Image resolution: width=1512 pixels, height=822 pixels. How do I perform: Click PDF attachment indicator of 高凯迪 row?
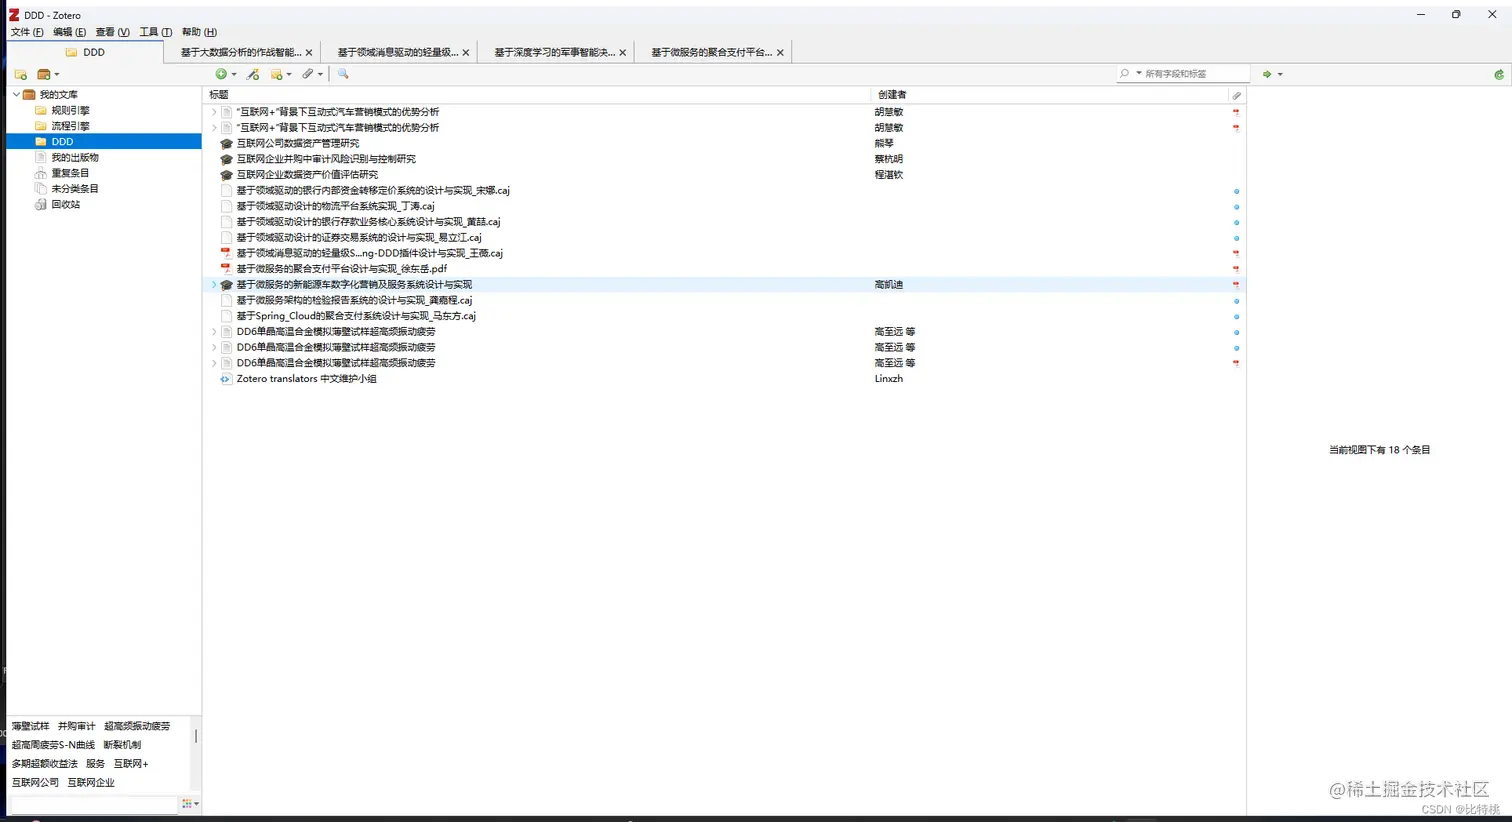click(1236, 285)
